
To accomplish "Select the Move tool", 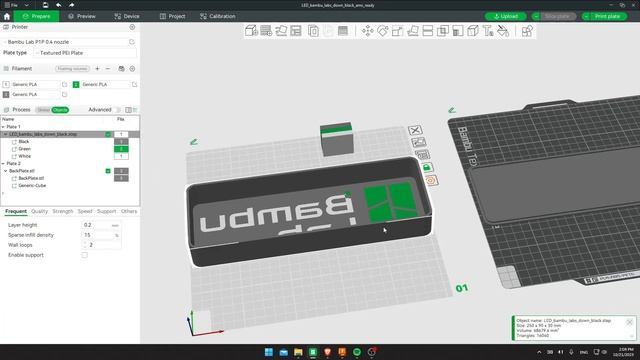I will click(367, 31).
